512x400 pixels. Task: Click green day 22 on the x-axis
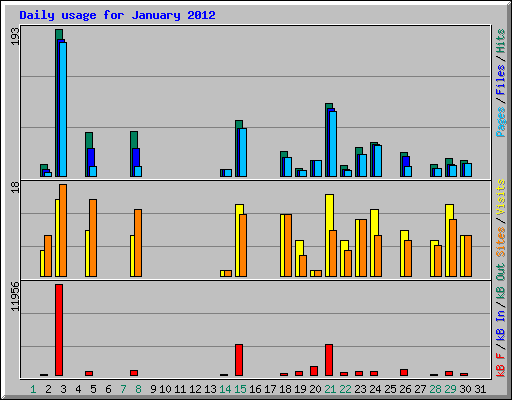point(345,389)
